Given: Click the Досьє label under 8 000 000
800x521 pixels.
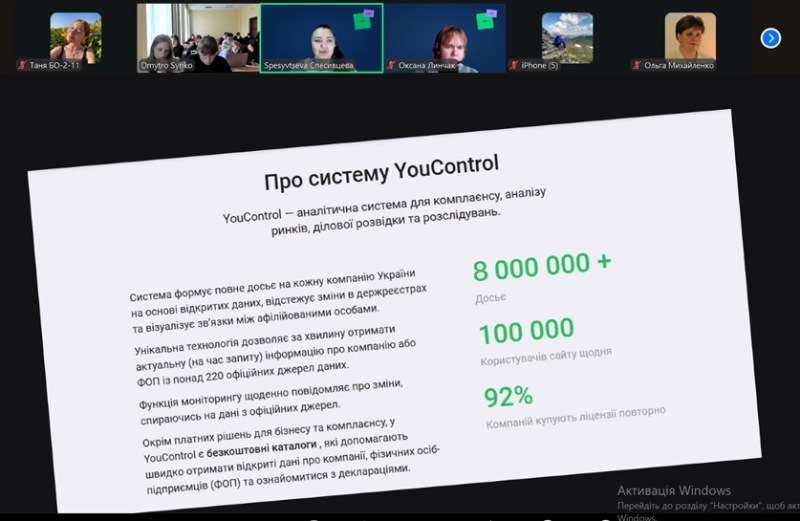Looking at the screenshot, I should coord(490,297).
